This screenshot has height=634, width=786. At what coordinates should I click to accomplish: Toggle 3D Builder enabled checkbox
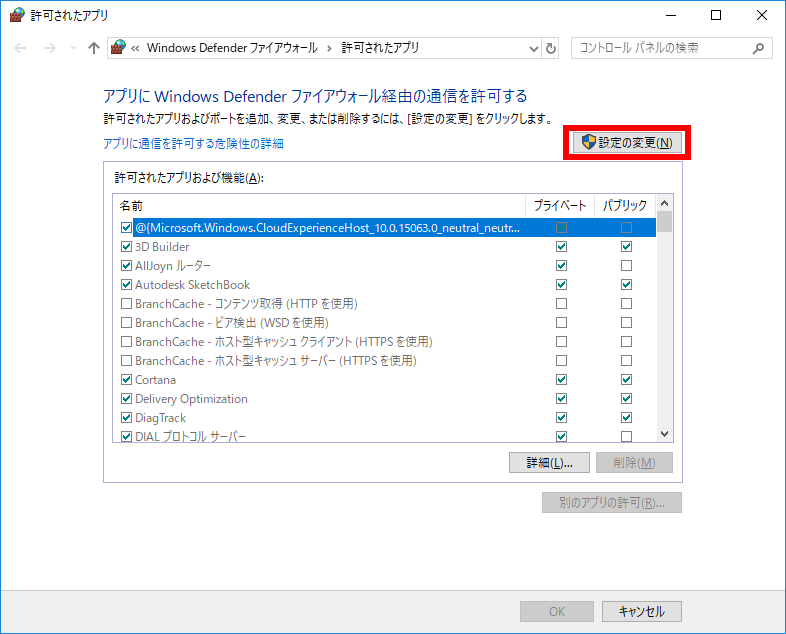126,247
